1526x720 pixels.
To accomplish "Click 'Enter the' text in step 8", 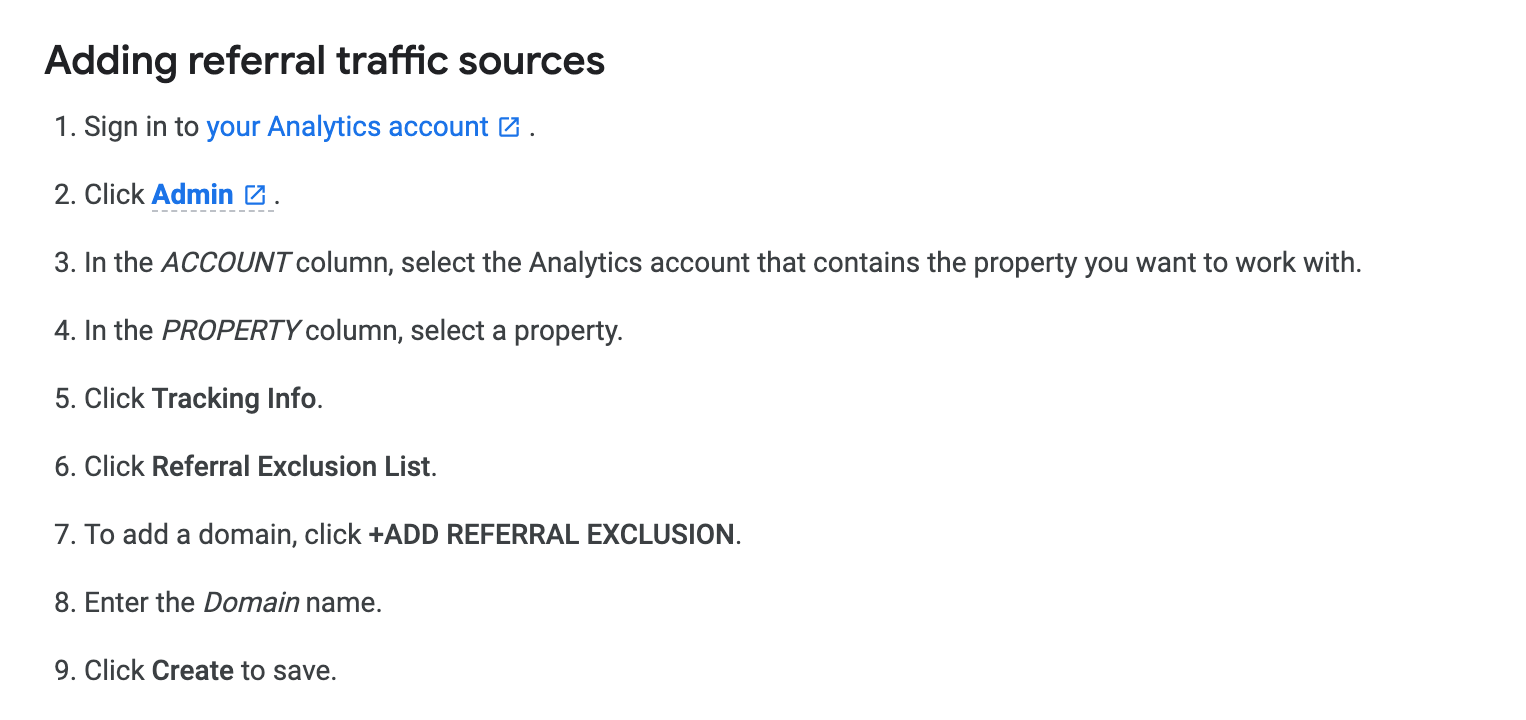I will tap(139, 603).
